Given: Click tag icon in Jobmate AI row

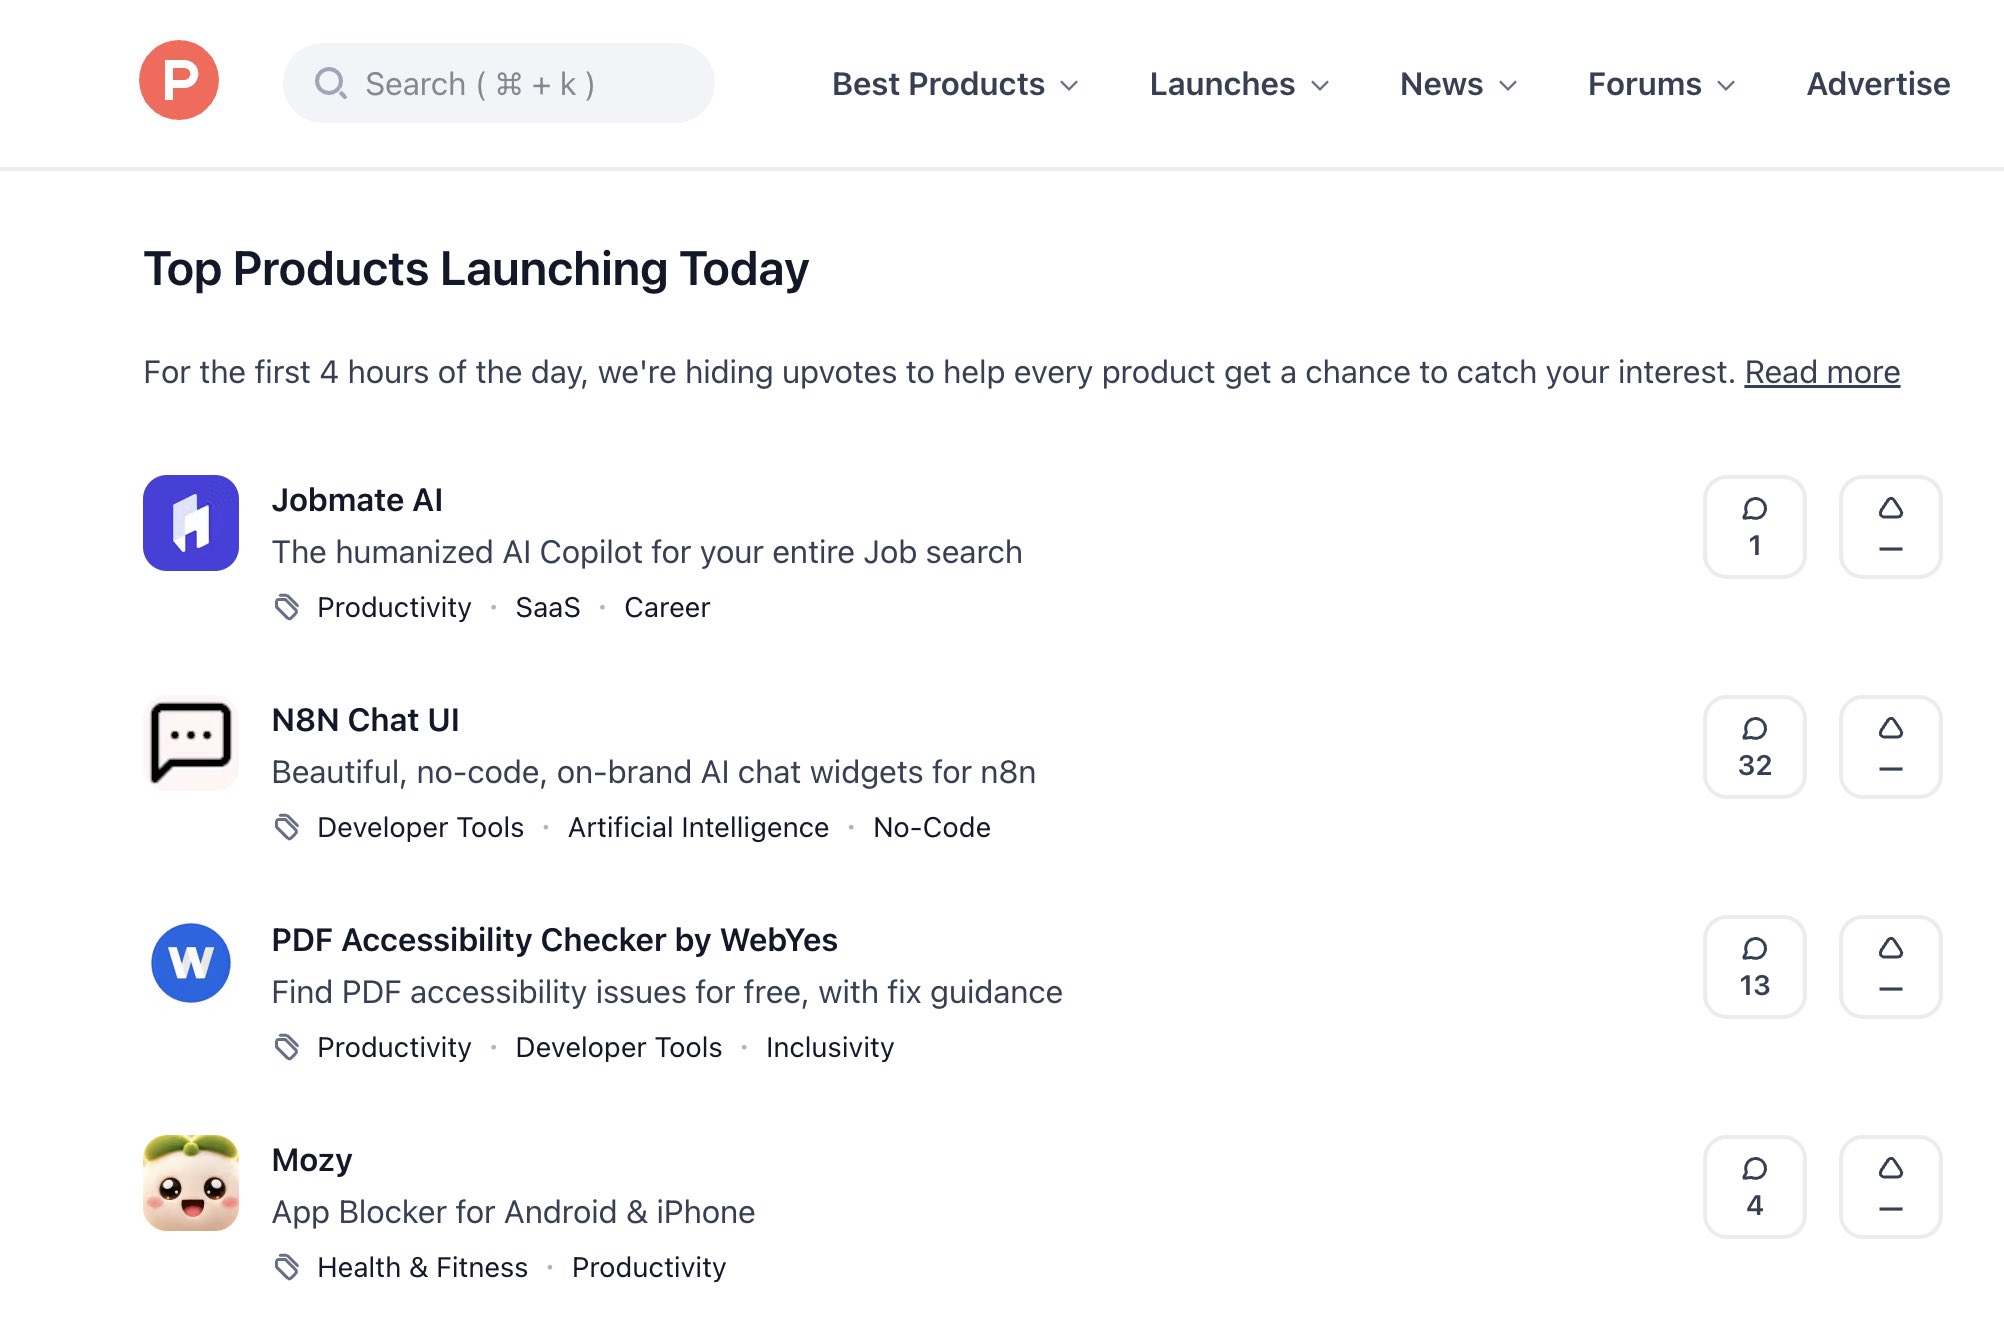Looking at the screenshot, I should pyautogui.click(x=287, y=607).
